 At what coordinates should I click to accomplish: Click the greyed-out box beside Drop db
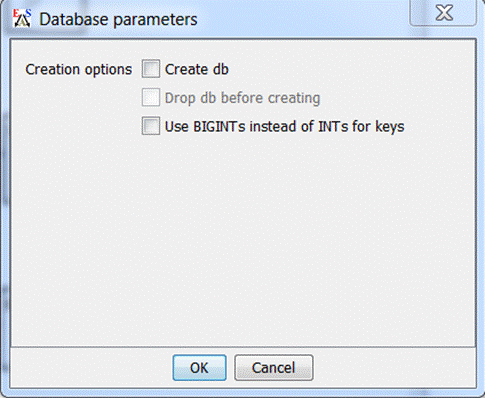pos(151,98)
